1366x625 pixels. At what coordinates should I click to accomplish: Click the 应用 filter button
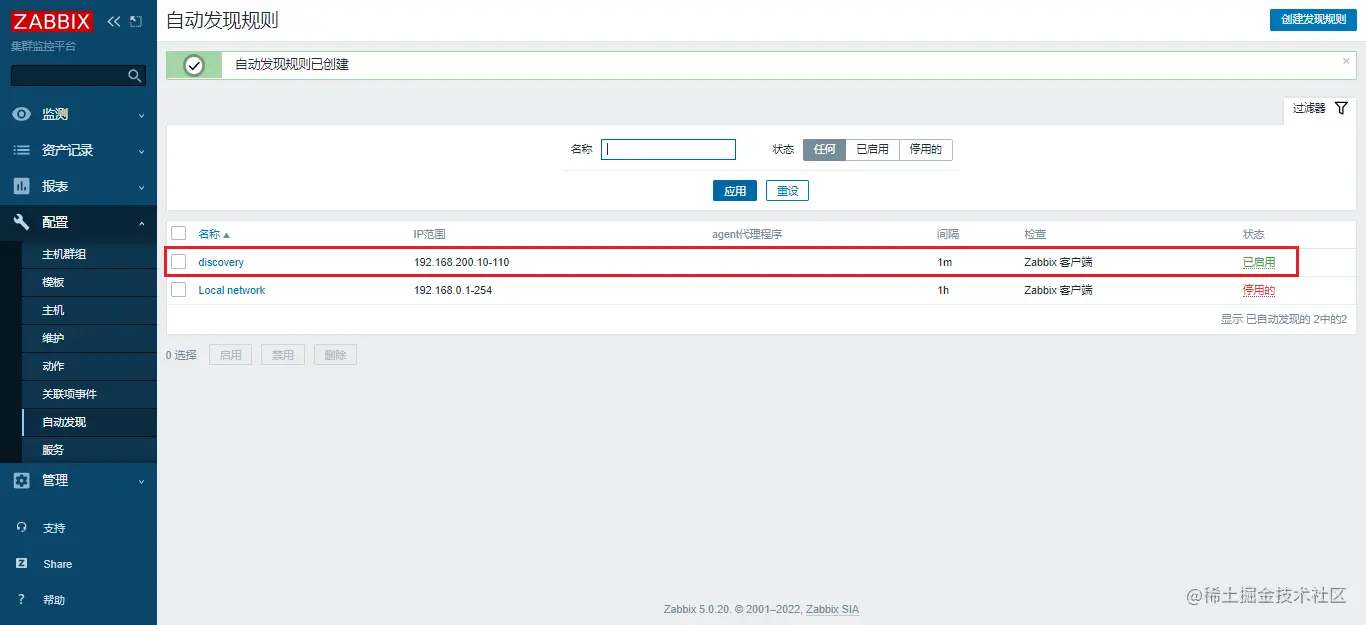(x=735, y=191)
